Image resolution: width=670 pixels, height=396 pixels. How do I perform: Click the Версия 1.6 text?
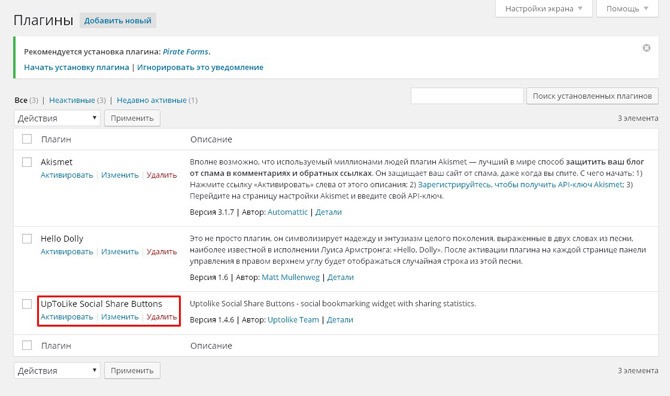click(209, 277)
